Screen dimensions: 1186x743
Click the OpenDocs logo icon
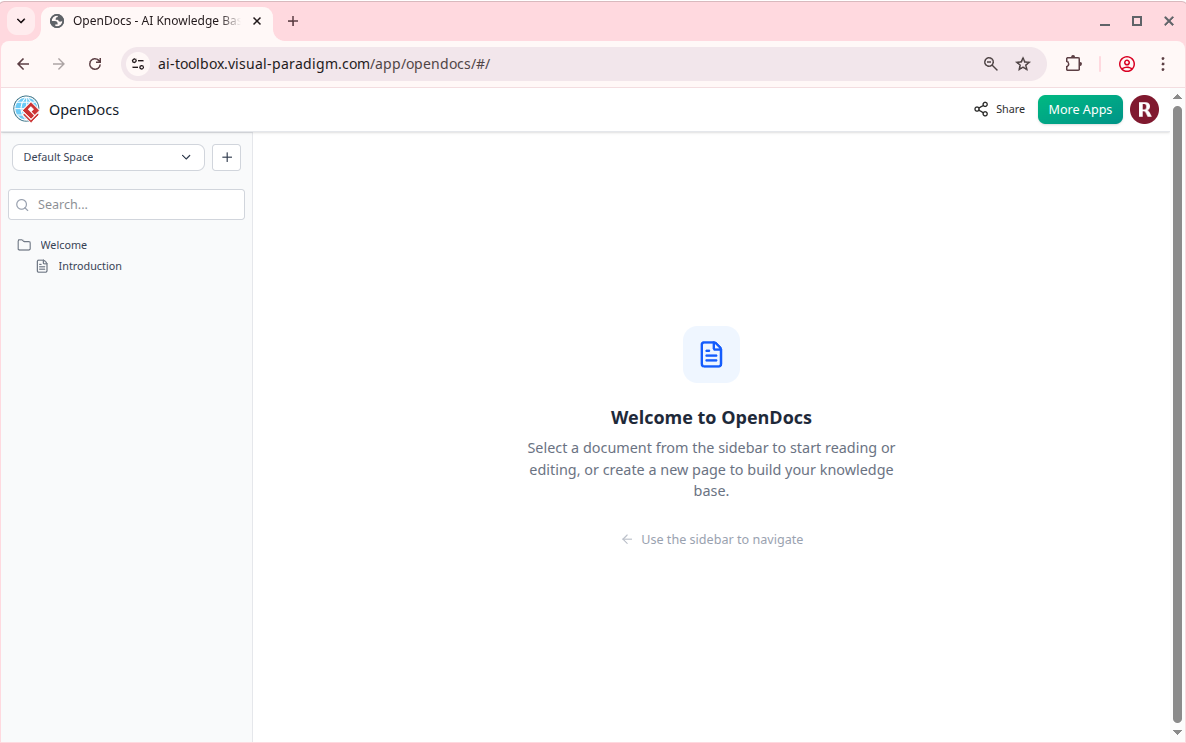pyautogui.click(x=26, y=109)
